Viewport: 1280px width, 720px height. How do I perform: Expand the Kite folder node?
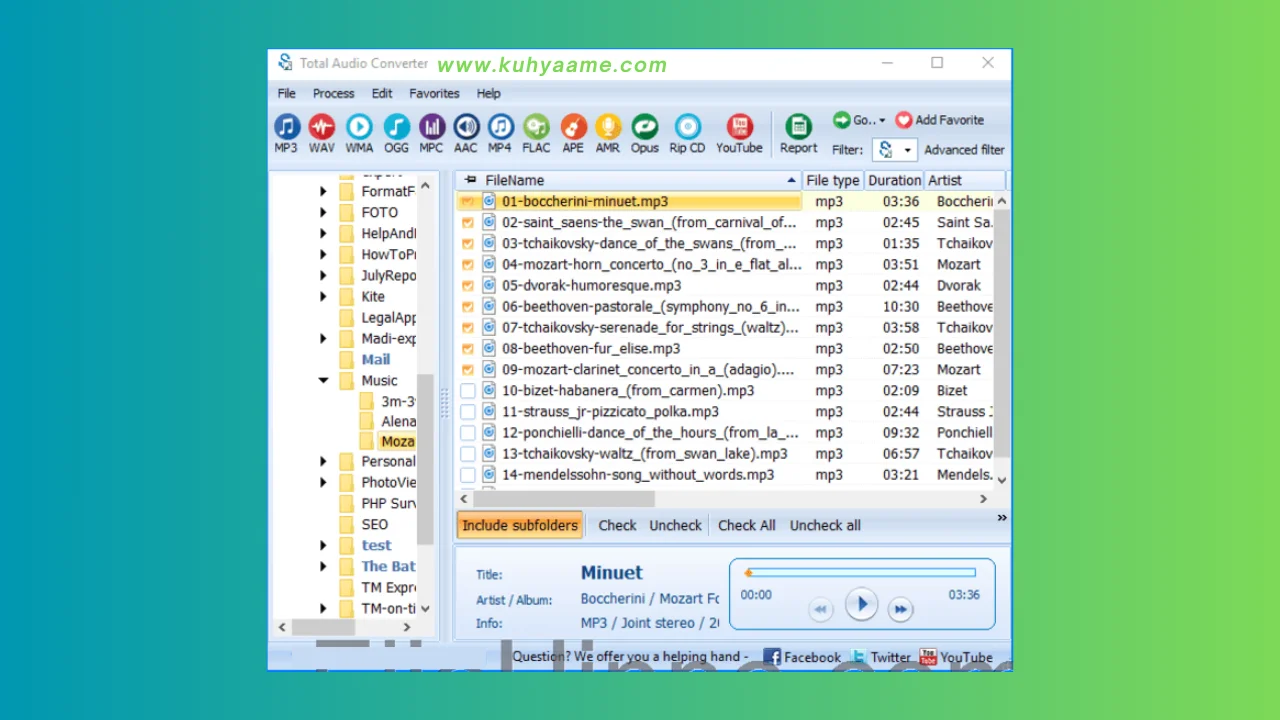(x=323, y=296)
